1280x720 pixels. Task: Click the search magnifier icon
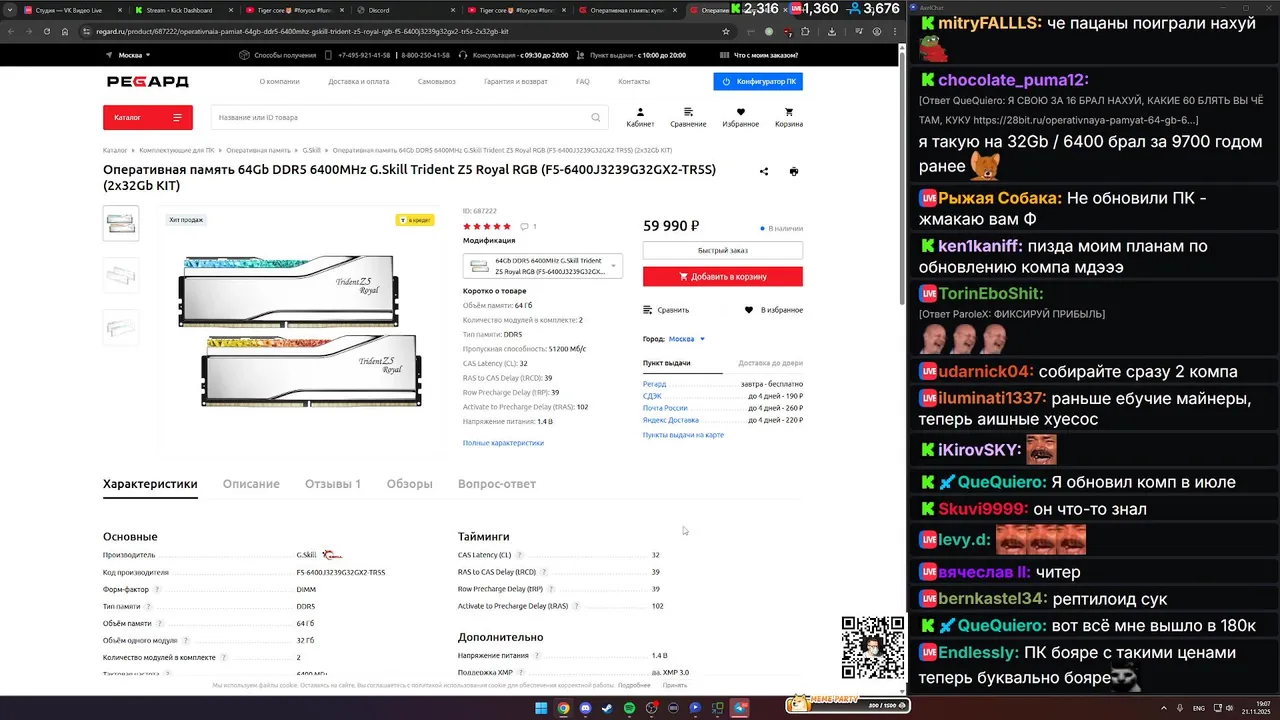pyautogui.click(x=596, y=118)
